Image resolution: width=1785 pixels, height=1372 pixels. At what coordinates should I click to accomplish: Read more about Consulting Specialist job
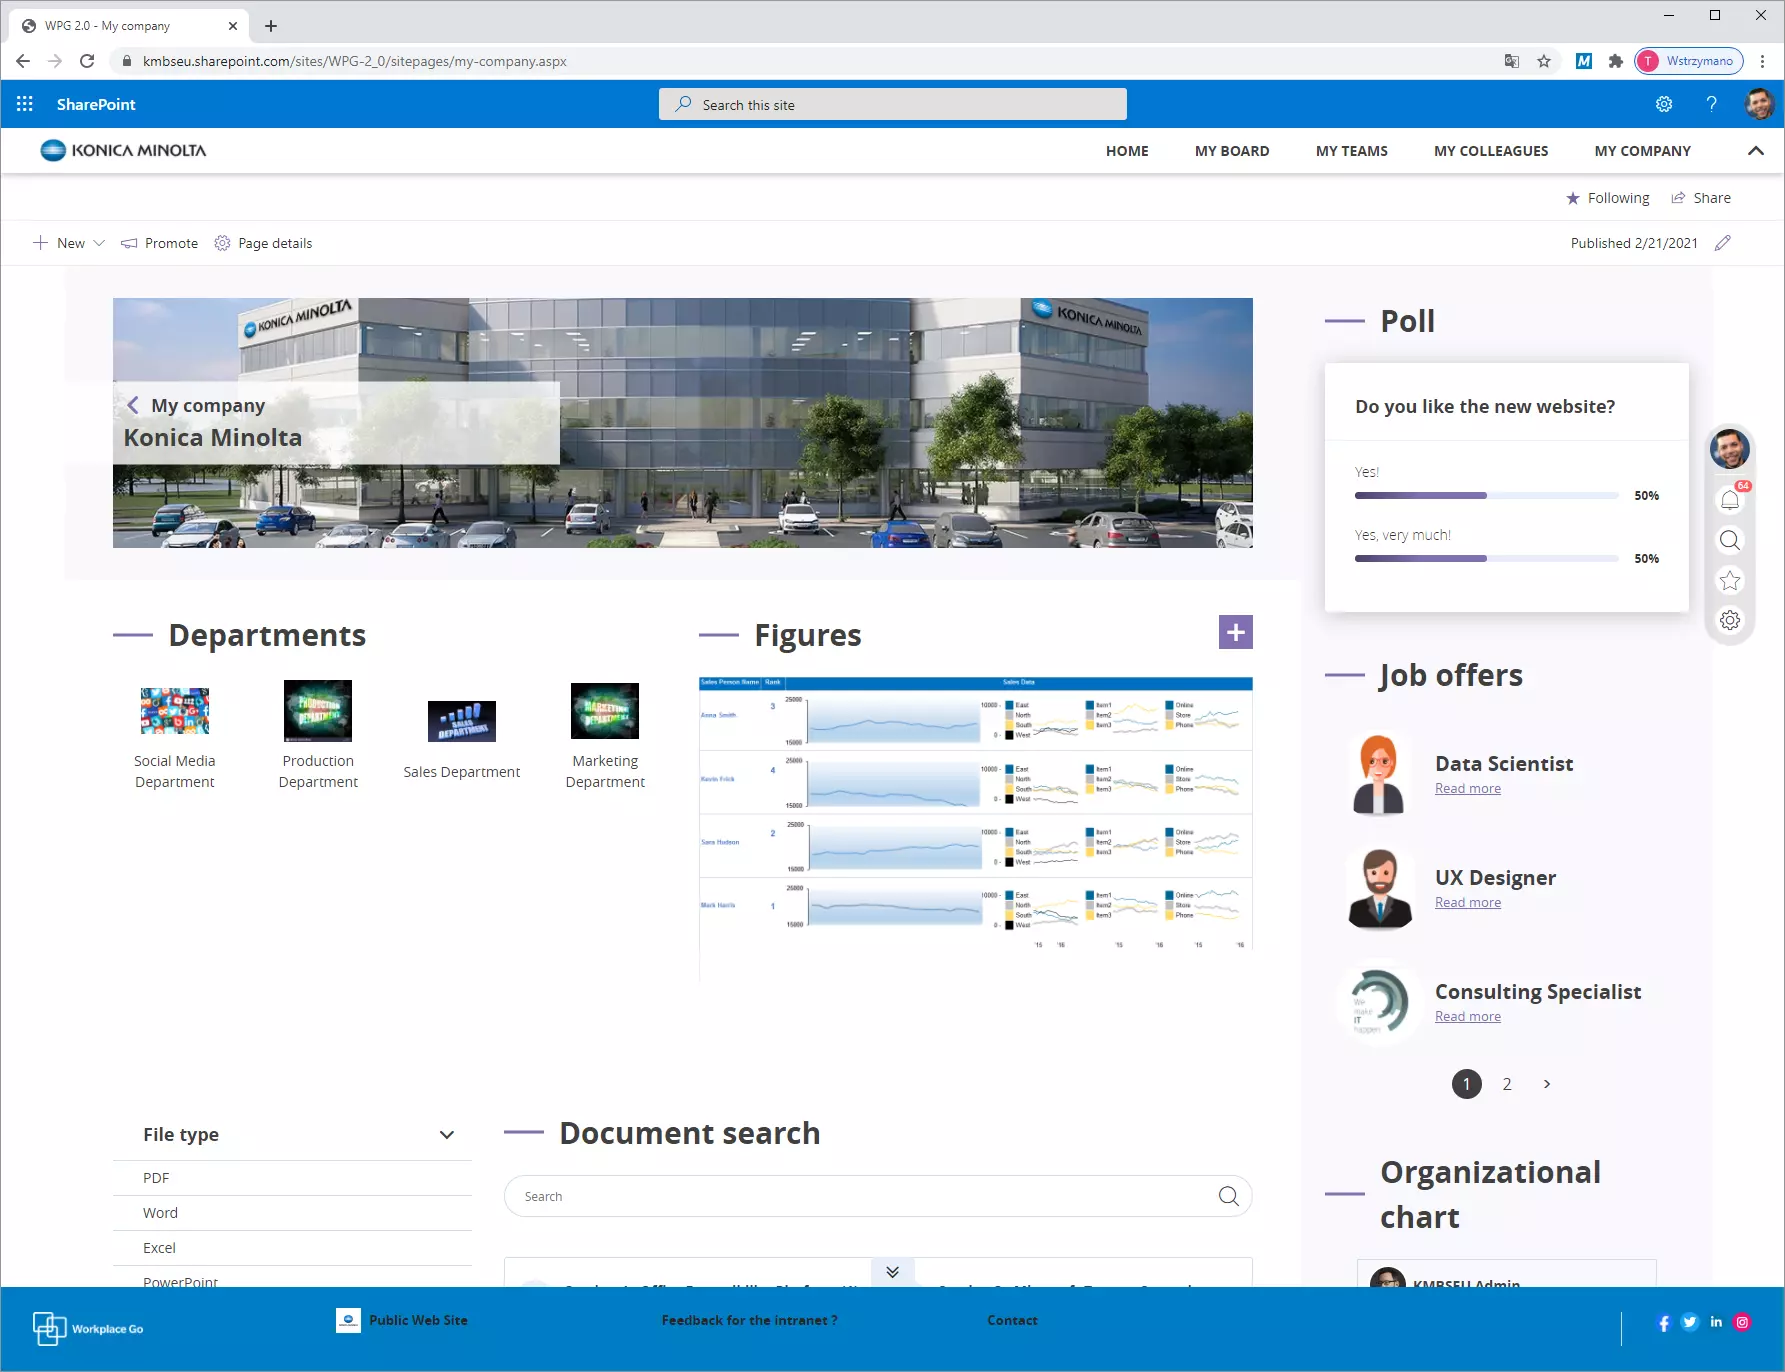click(x=1468, y=1017)
